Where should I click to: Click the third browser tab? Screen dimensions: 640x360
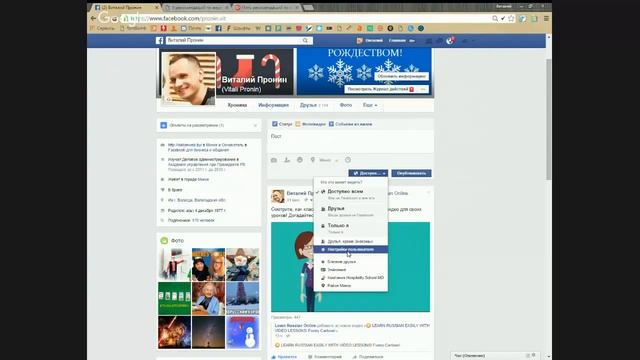point(267,7)
